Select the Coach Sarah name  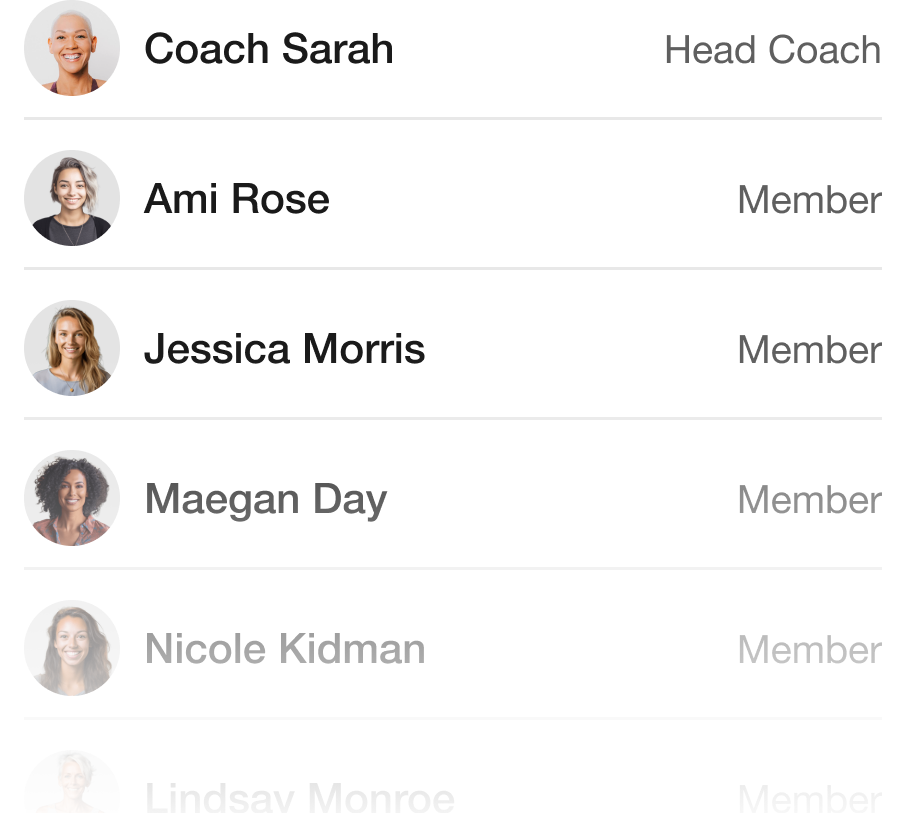(269, 49)
